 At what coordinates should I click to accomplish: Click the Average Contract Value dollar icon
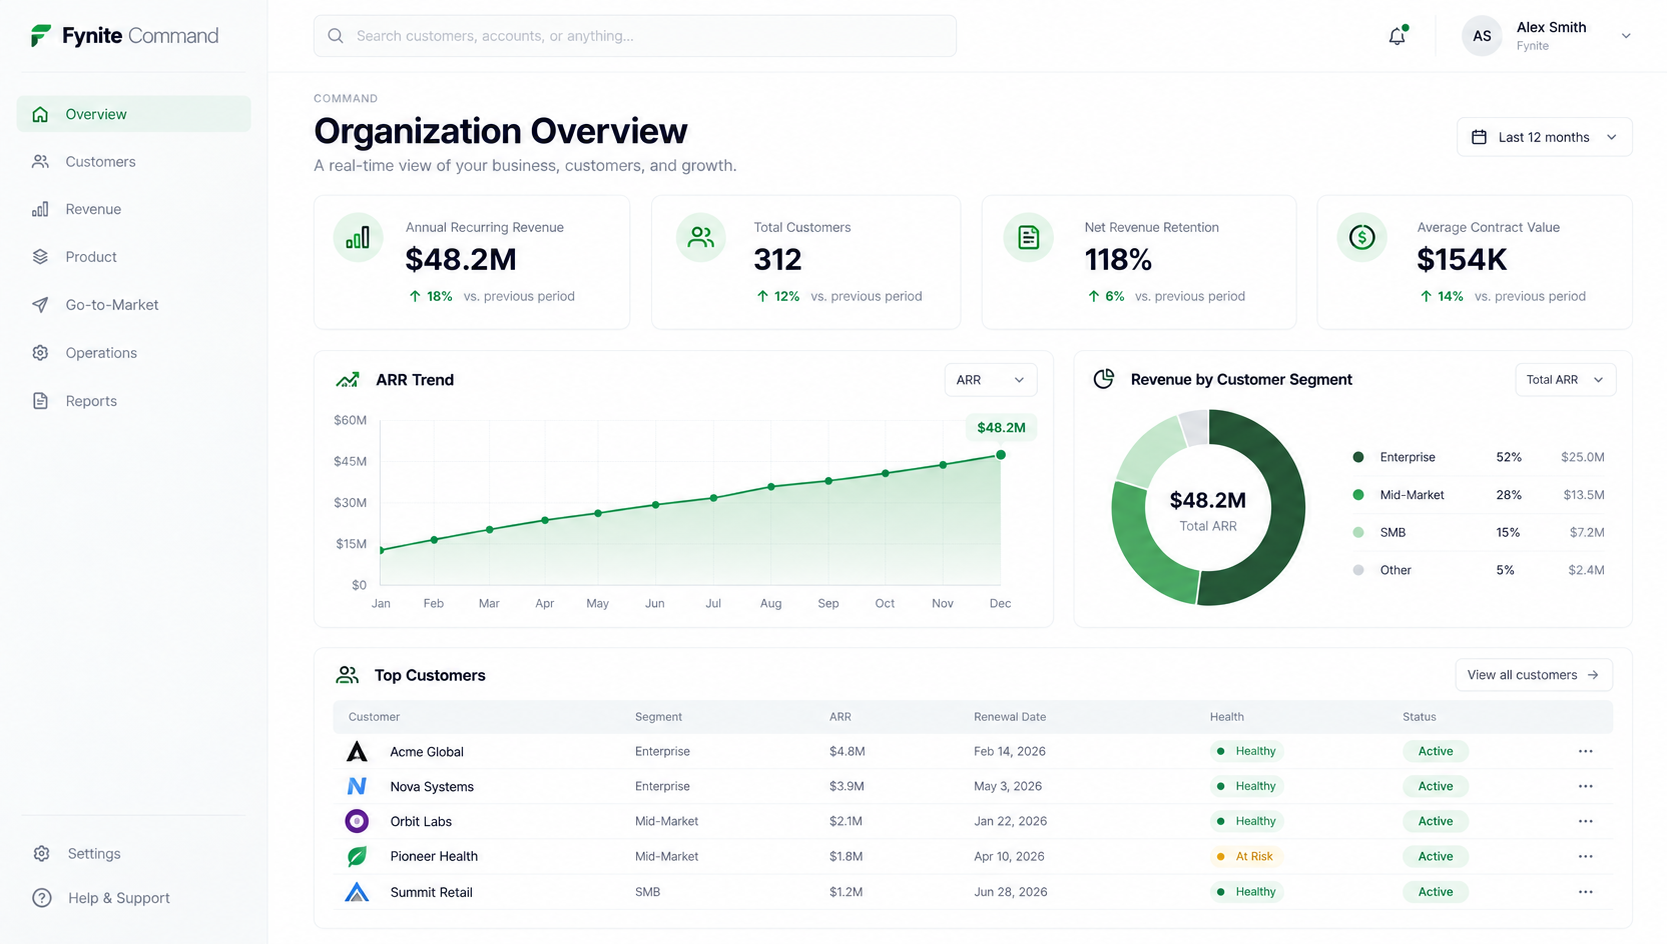pyautogui.click(x=1361, y=238)
